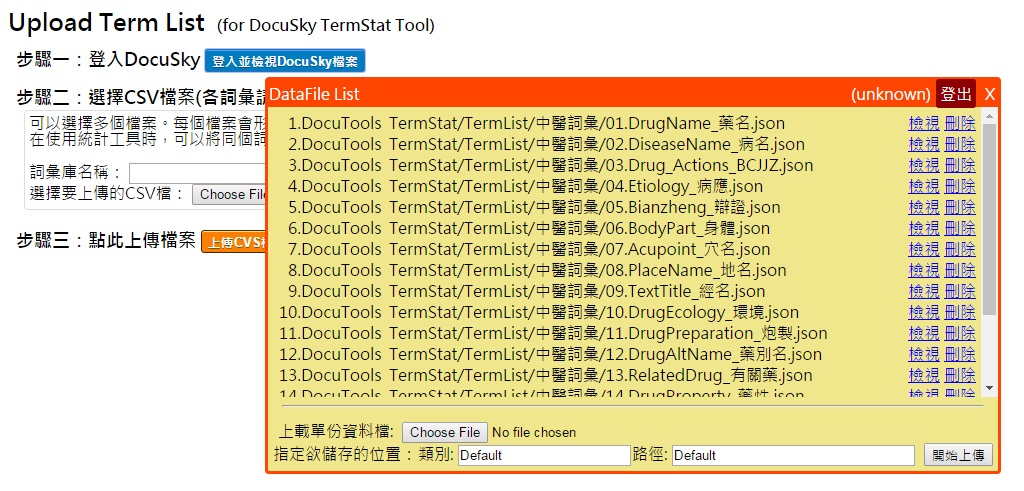The width and height of the screenshot is (1024, 491).
Task: Click Choose File for 上載單份資料檔
Action: 445,432
